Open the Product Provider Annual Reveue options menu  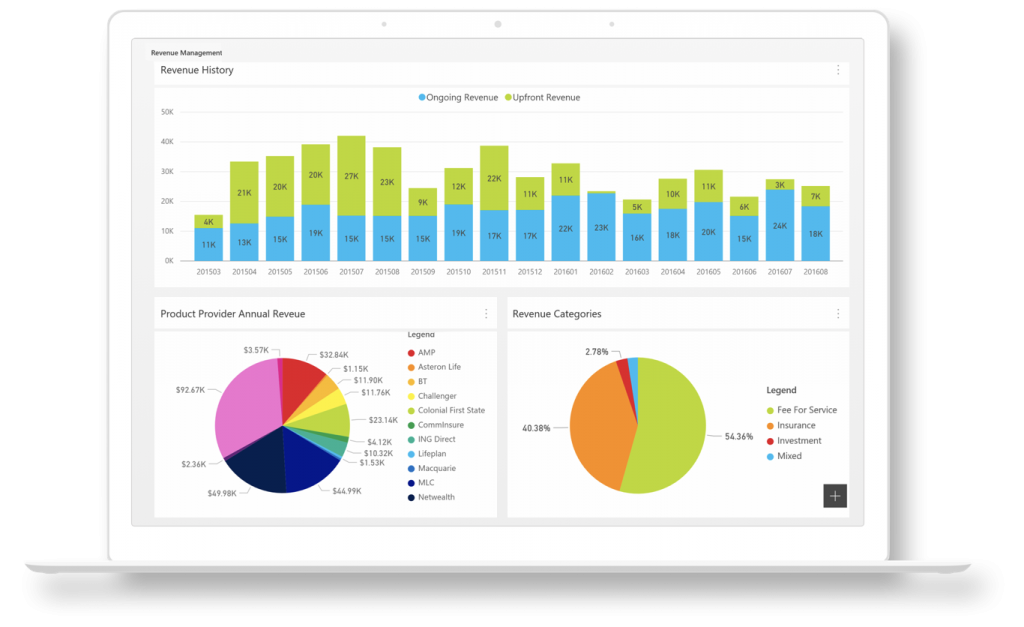(486, 313)
